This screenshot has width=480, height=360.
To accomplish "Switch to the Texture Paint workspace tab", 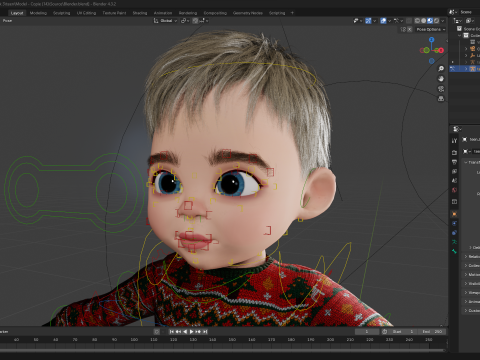I will [x=114, y=13].
